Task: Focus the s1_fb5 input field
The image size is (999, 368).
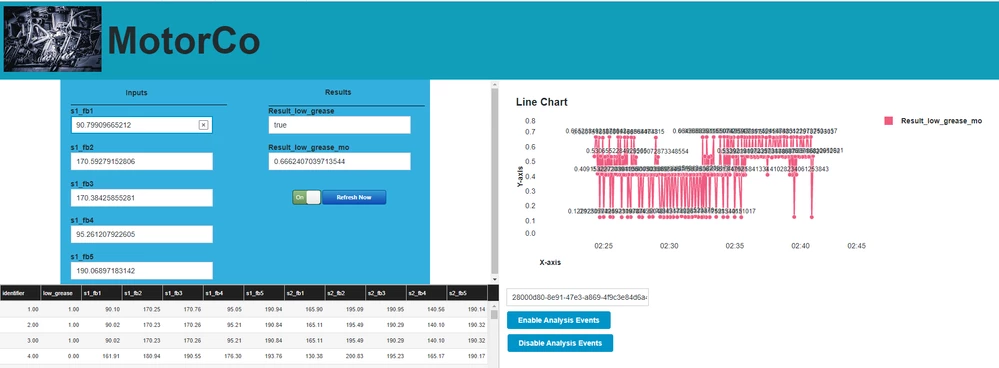Action: pos(141,271)
